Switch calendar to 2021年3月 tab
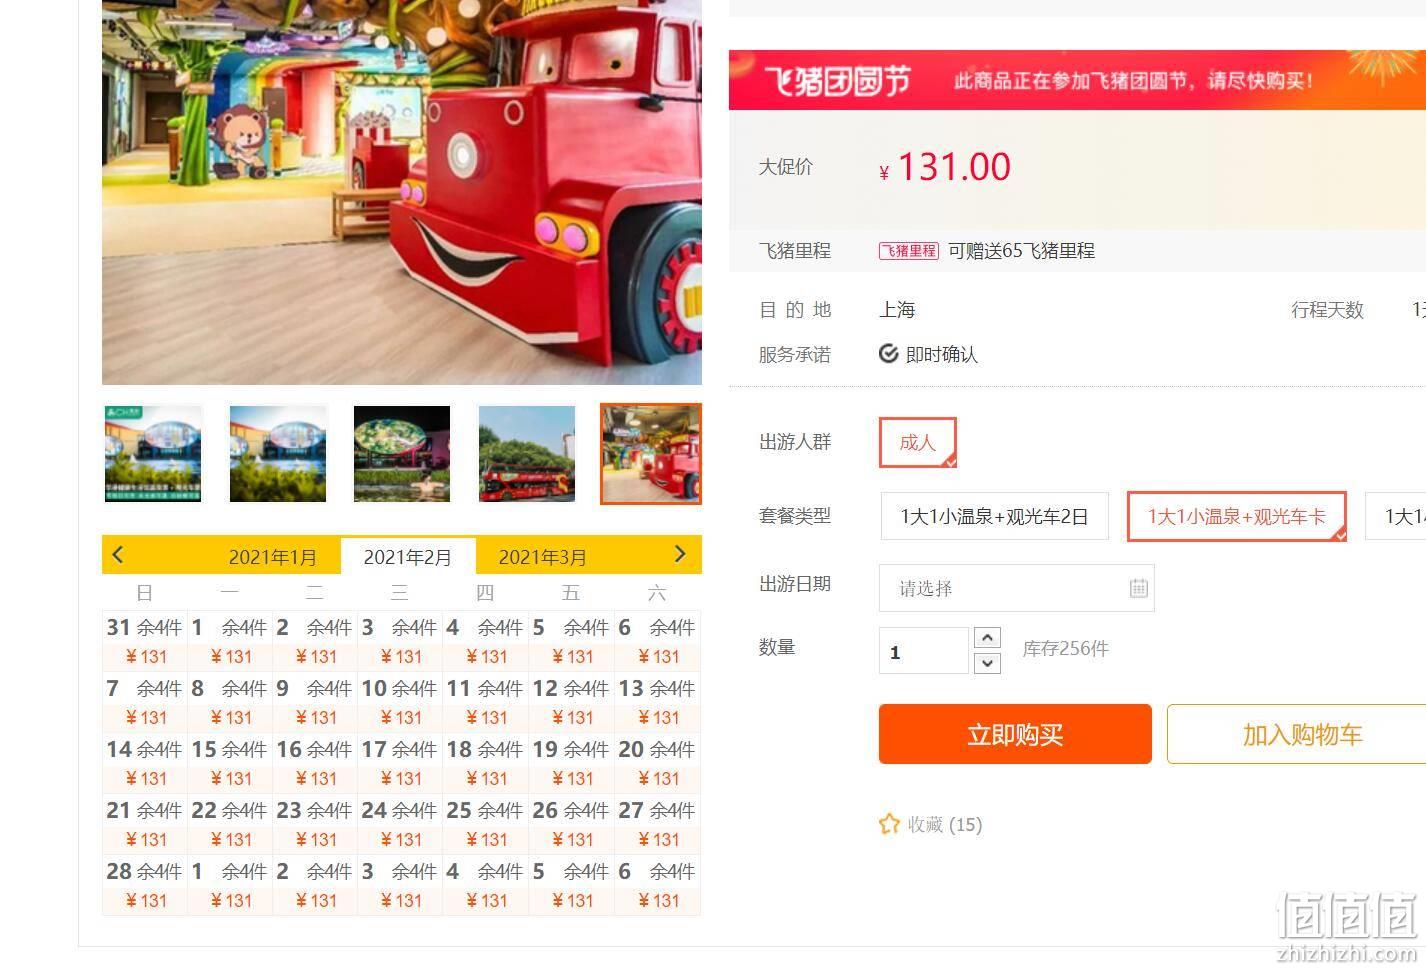 (542, 557)
